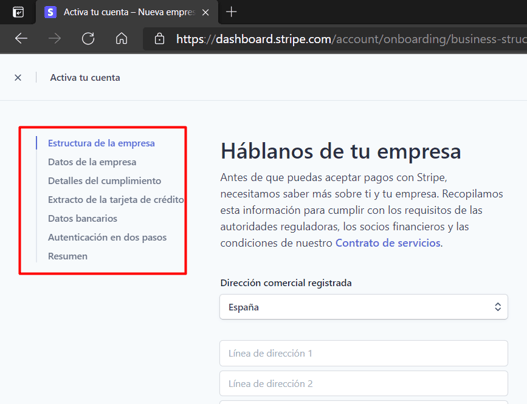Viewport: 527px width, 404px height.
Task: Go to Estructura de la empresa step
Action: coord(102,143)
